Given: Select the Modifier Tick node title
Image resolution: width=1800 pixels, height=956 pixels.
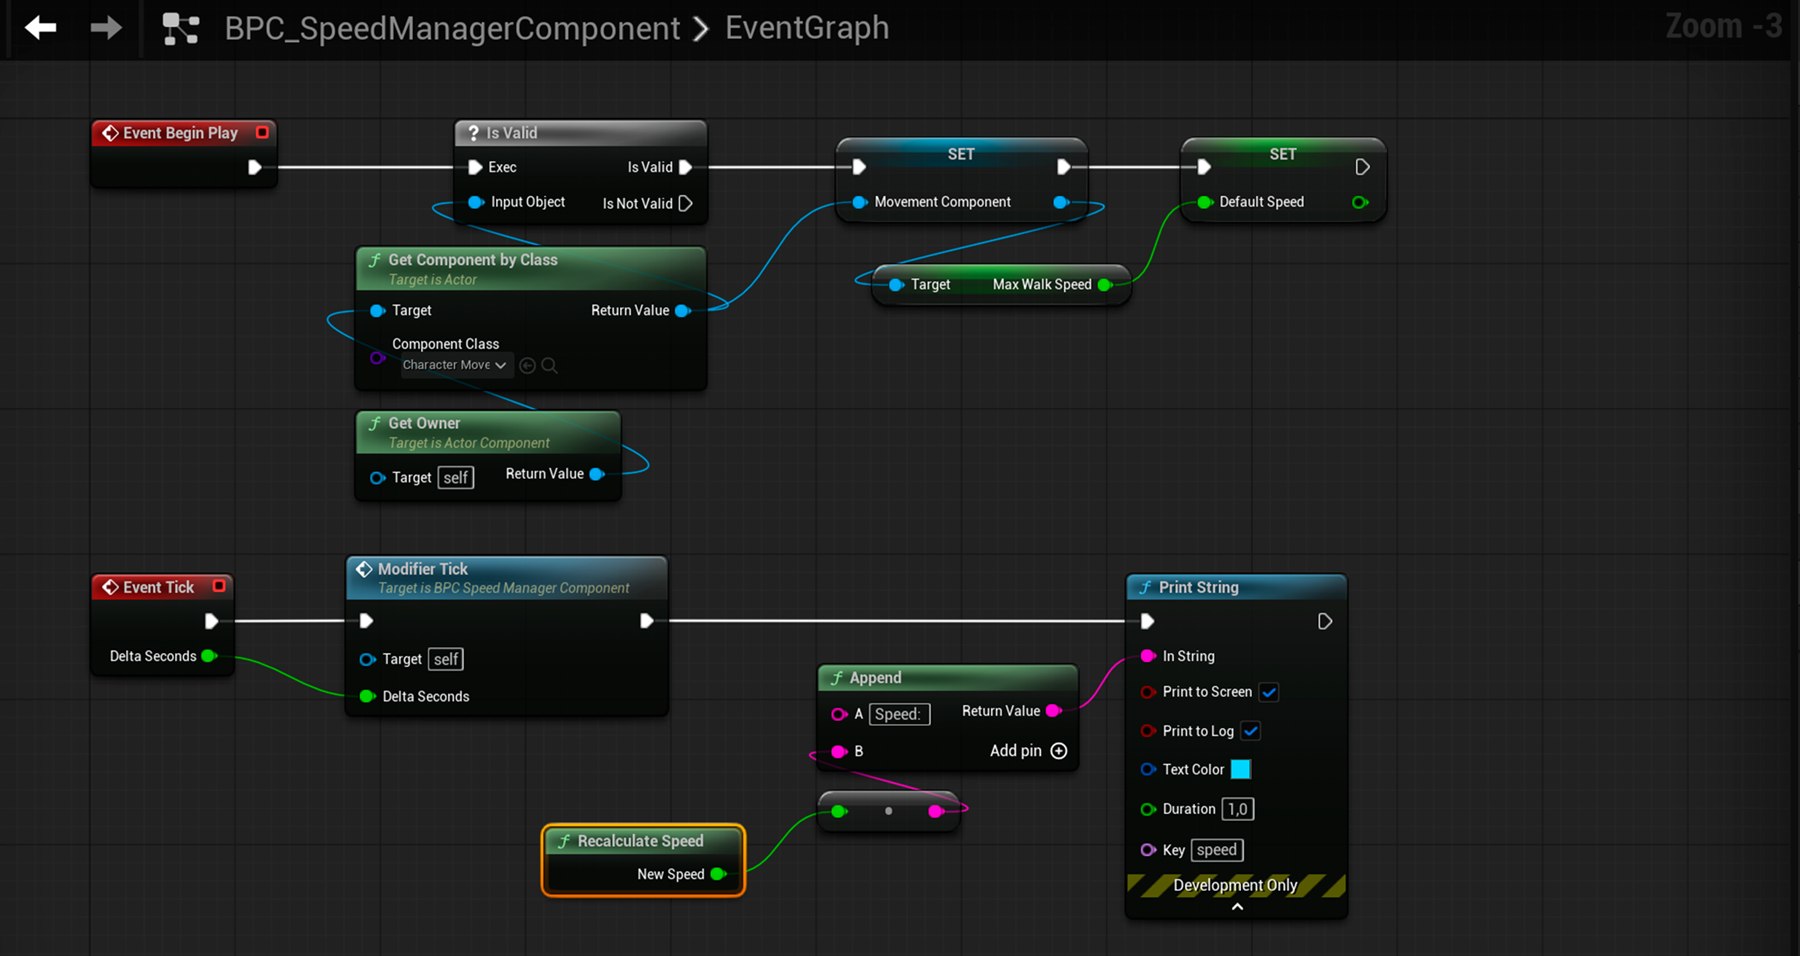Looking at the screenshot, I should [x=423, y=568].
